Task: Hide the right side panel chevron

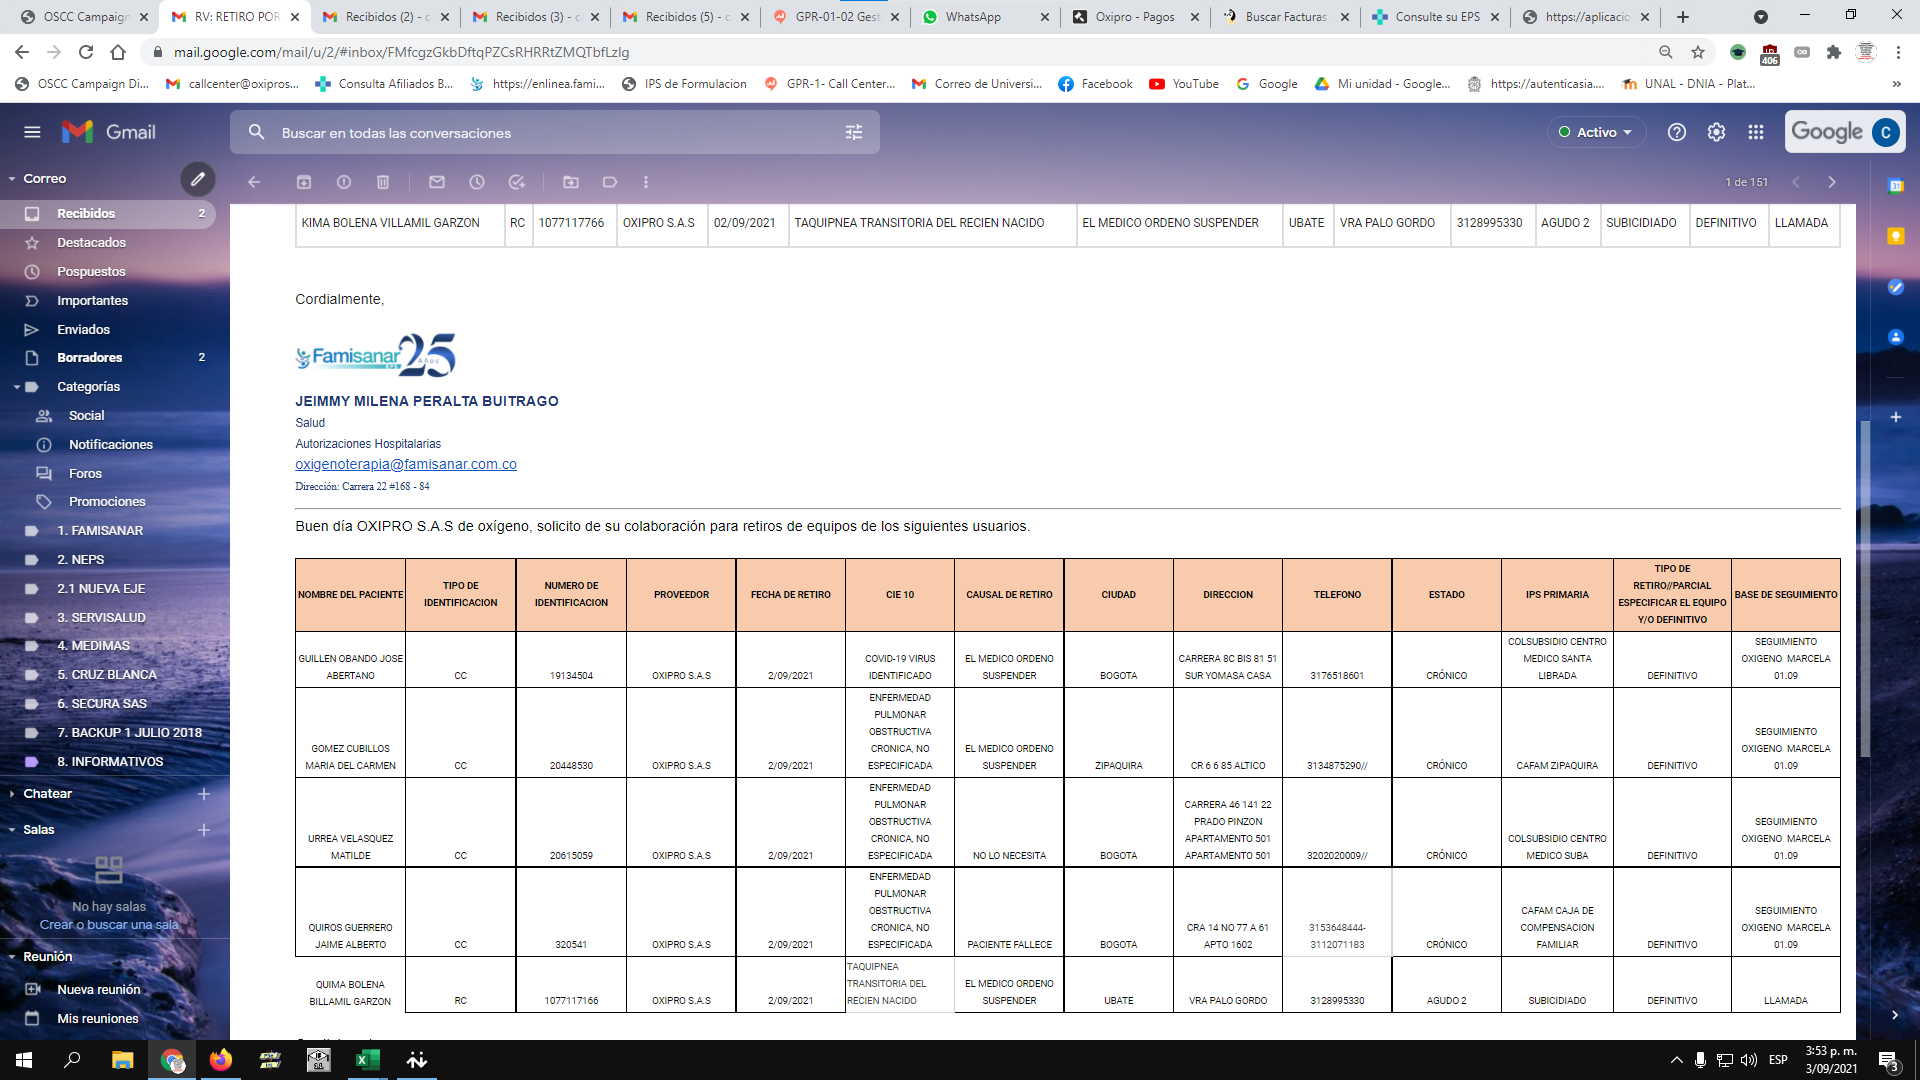Action: (x=1895, y=1015)
